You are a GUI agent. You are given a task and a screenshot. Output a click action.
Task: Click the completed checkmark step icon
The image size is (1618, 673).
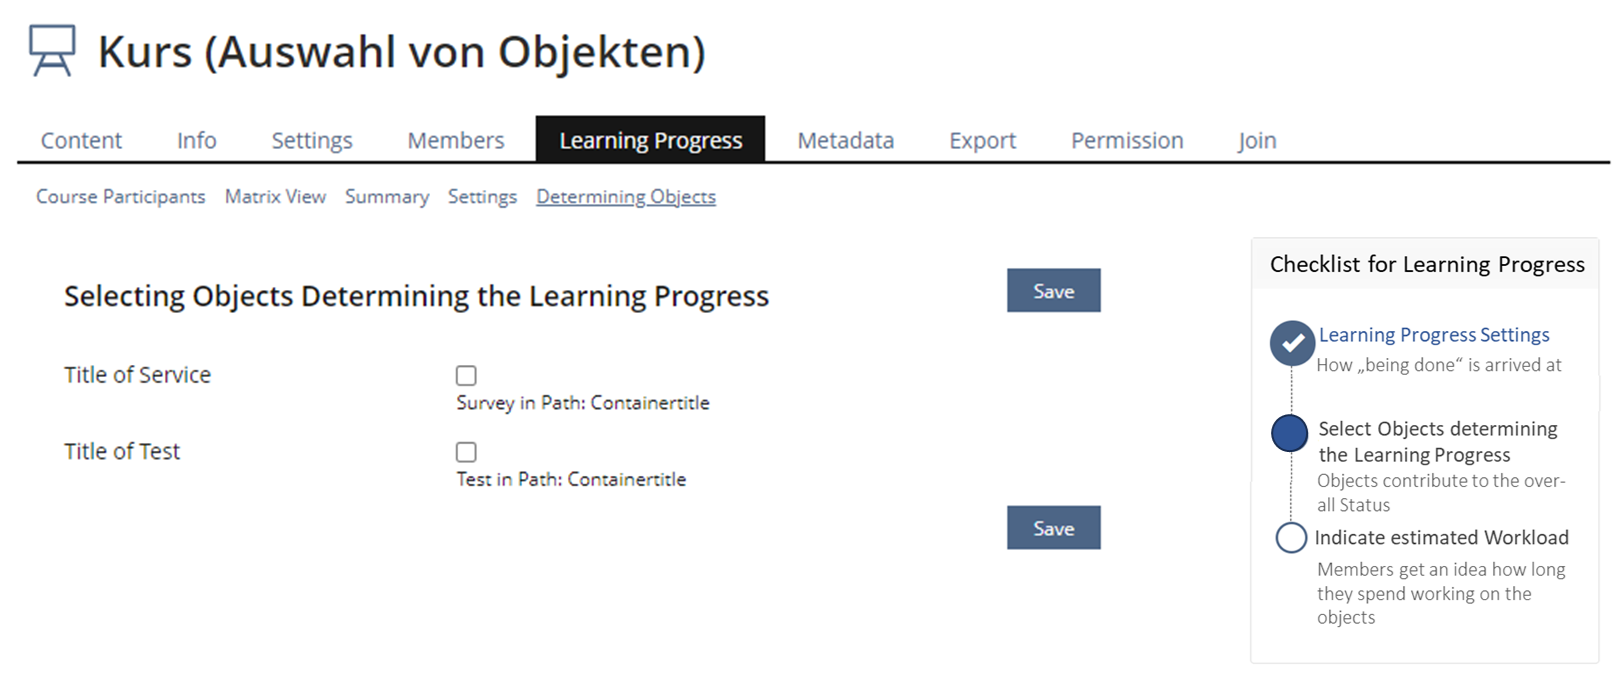[x=1291, y=343]
